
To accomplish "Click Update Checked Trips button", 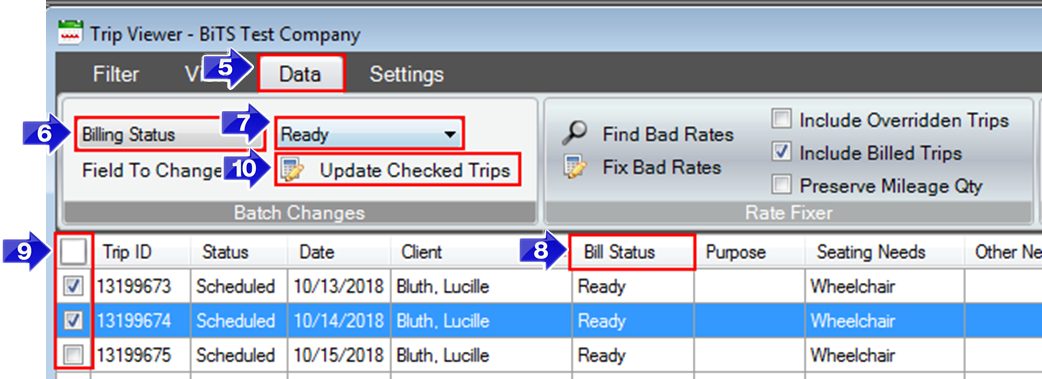I will pos(397,170).
